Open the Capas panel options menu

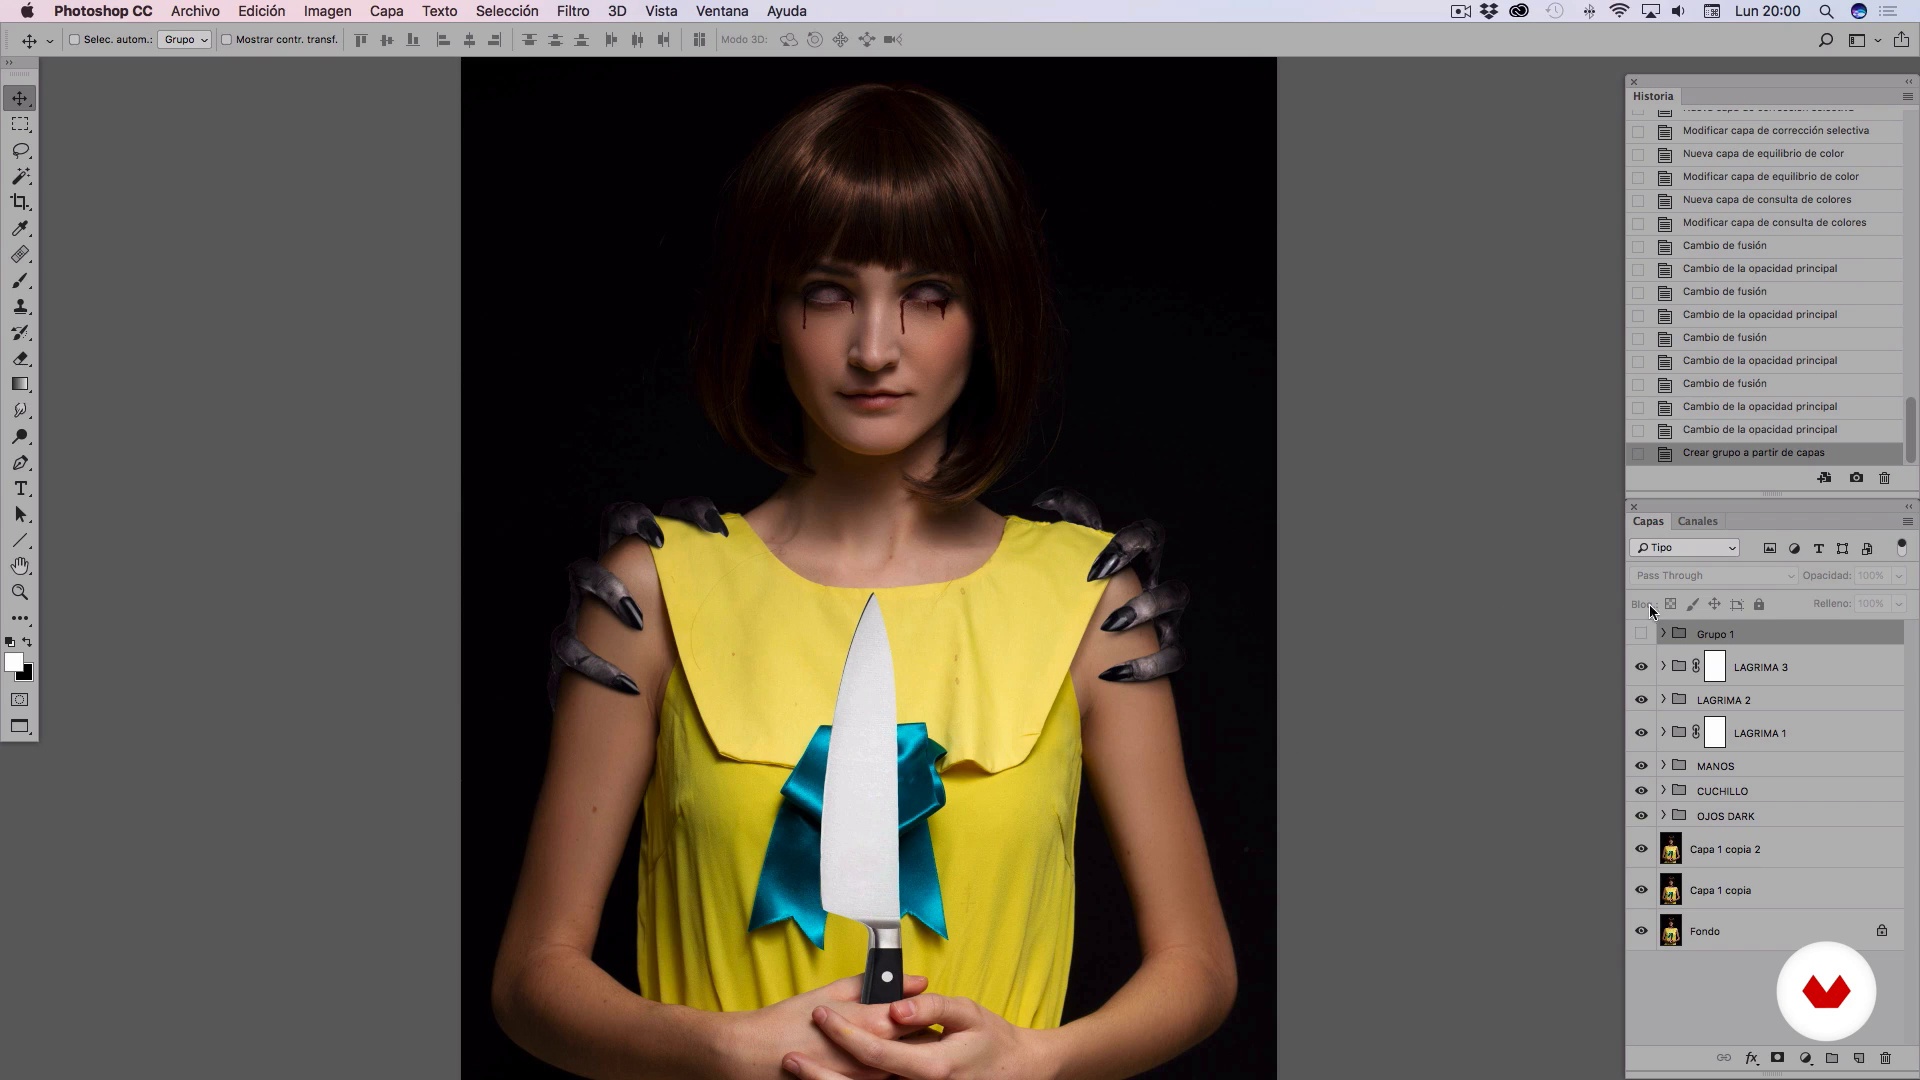(x=1907, y=522)
